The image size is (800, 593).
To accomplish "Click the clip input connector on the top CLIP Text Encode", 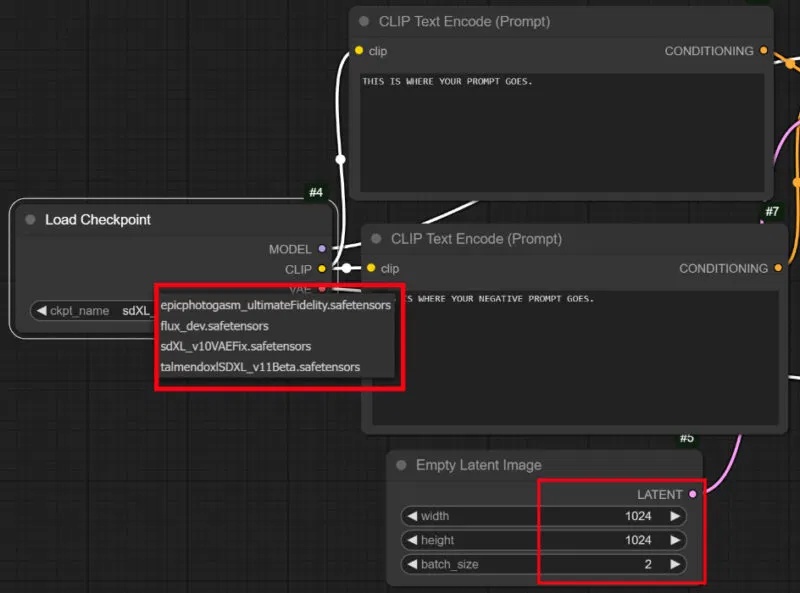I will point(359,51).
